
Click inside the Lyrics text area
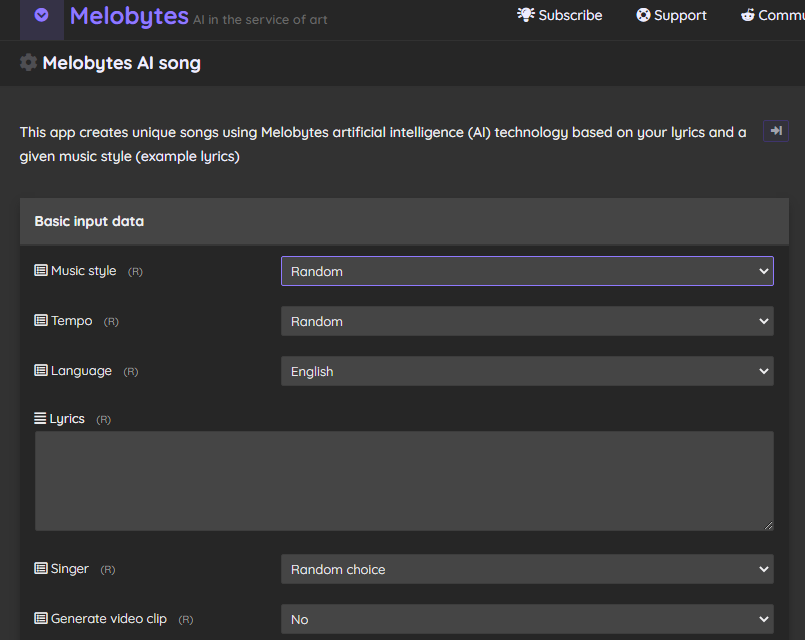[x=404, y=481]
